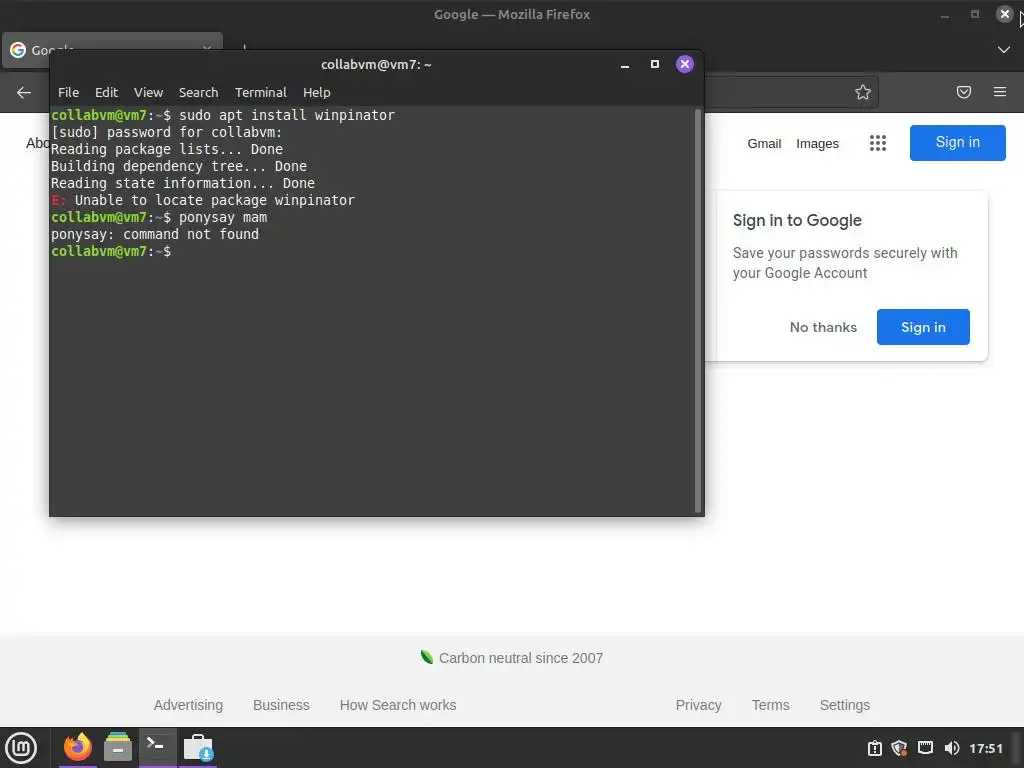Maximize the collabvm terminal window
This screenshot has width=1024, height=768.
(654, 64)
